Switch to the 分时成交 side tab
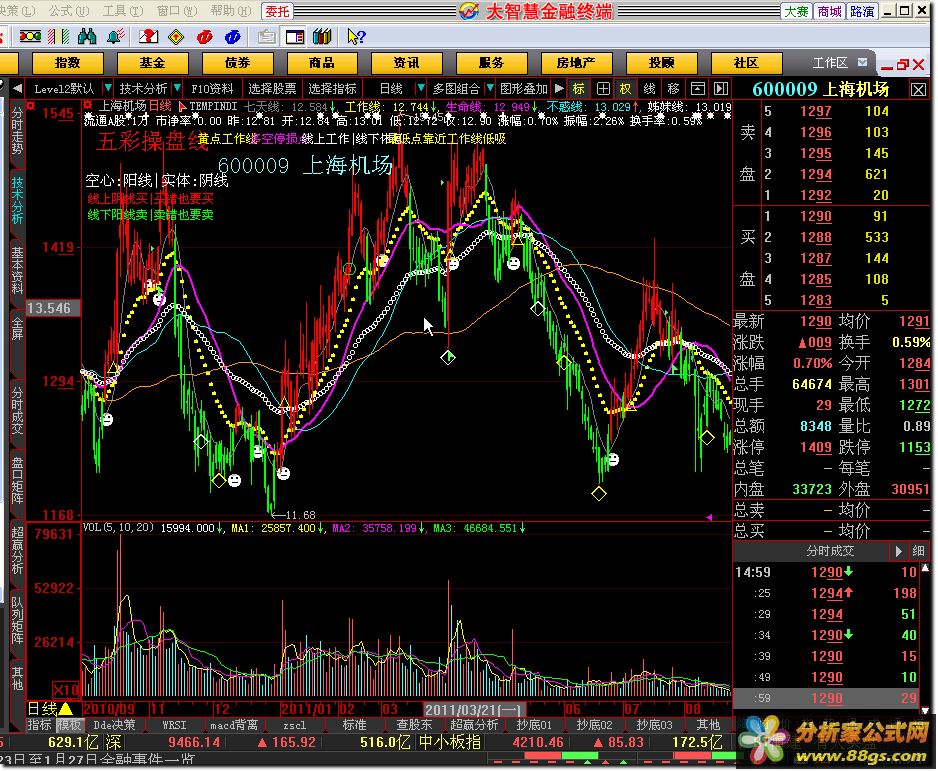This screenshot has height=771, width=938. coord(17,410)
